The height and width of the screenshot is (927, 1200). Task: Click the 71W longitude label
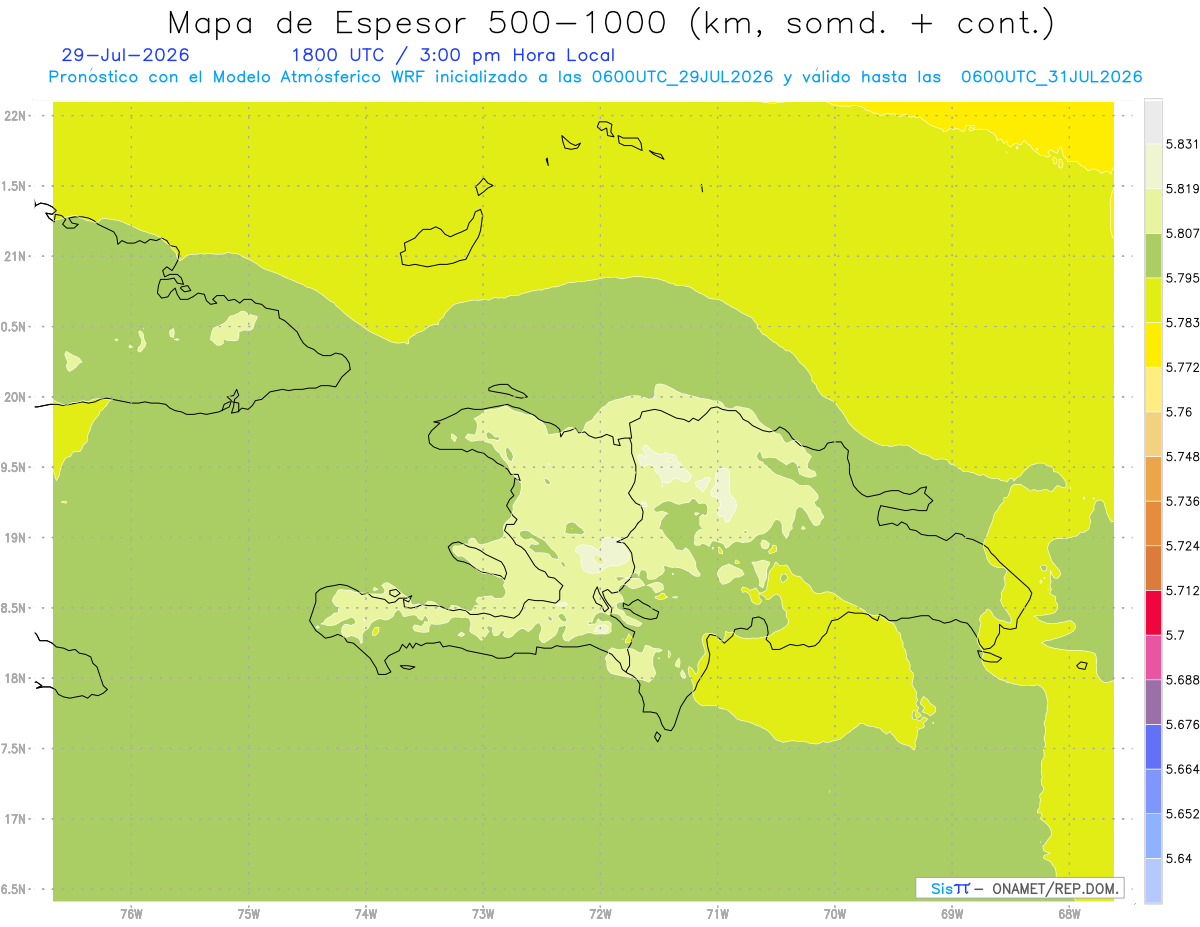coord(717,914)
